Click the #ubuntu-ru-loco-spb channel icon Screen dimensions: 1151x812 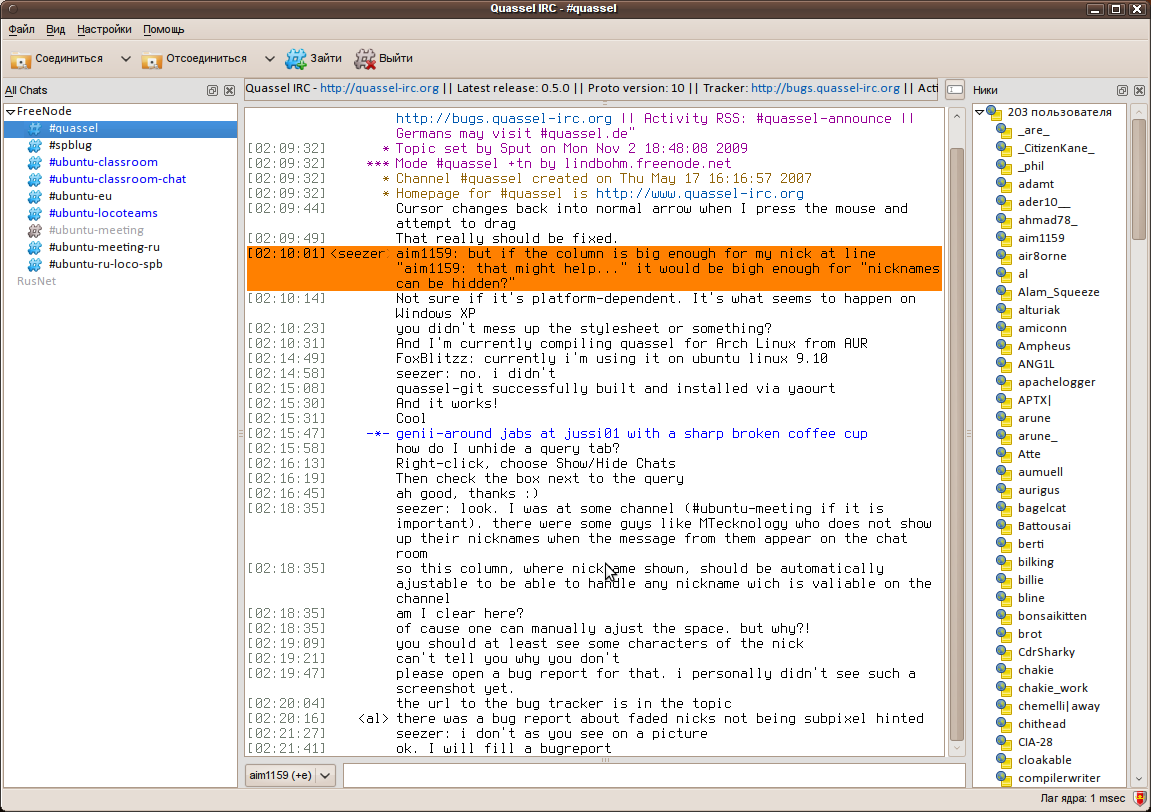(x=35, y=264)
